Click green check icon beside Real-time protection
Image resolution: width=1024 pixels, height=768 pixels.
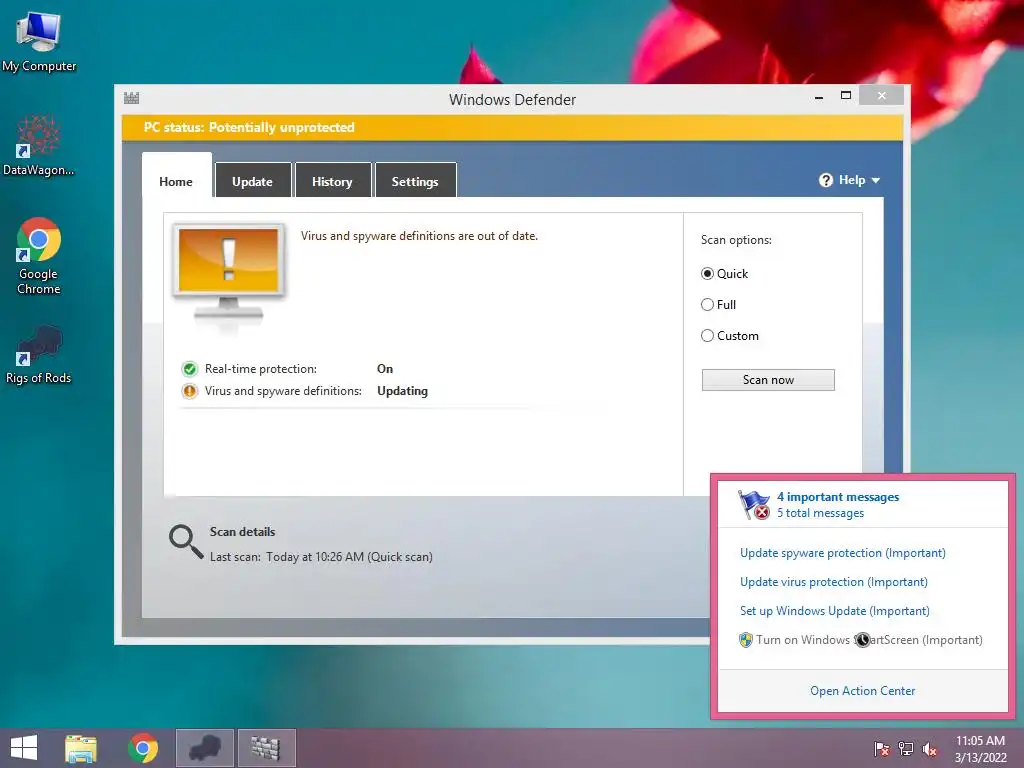point(189,369)
